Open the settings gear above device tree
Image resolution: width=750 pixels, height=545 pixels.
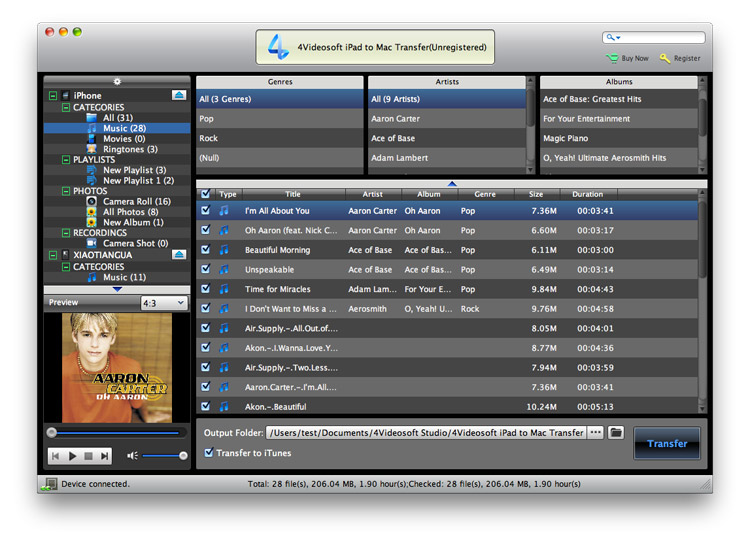117,81
